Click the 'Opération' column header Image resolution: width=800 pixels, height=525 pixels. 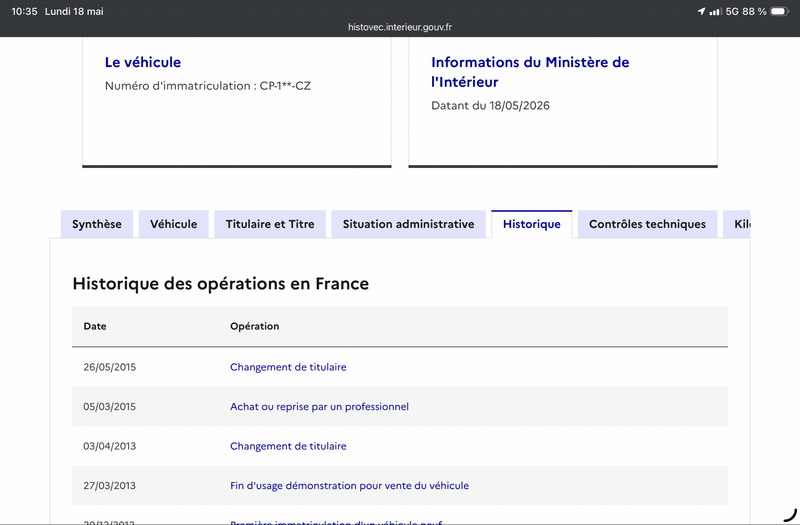tap(255, 326)
